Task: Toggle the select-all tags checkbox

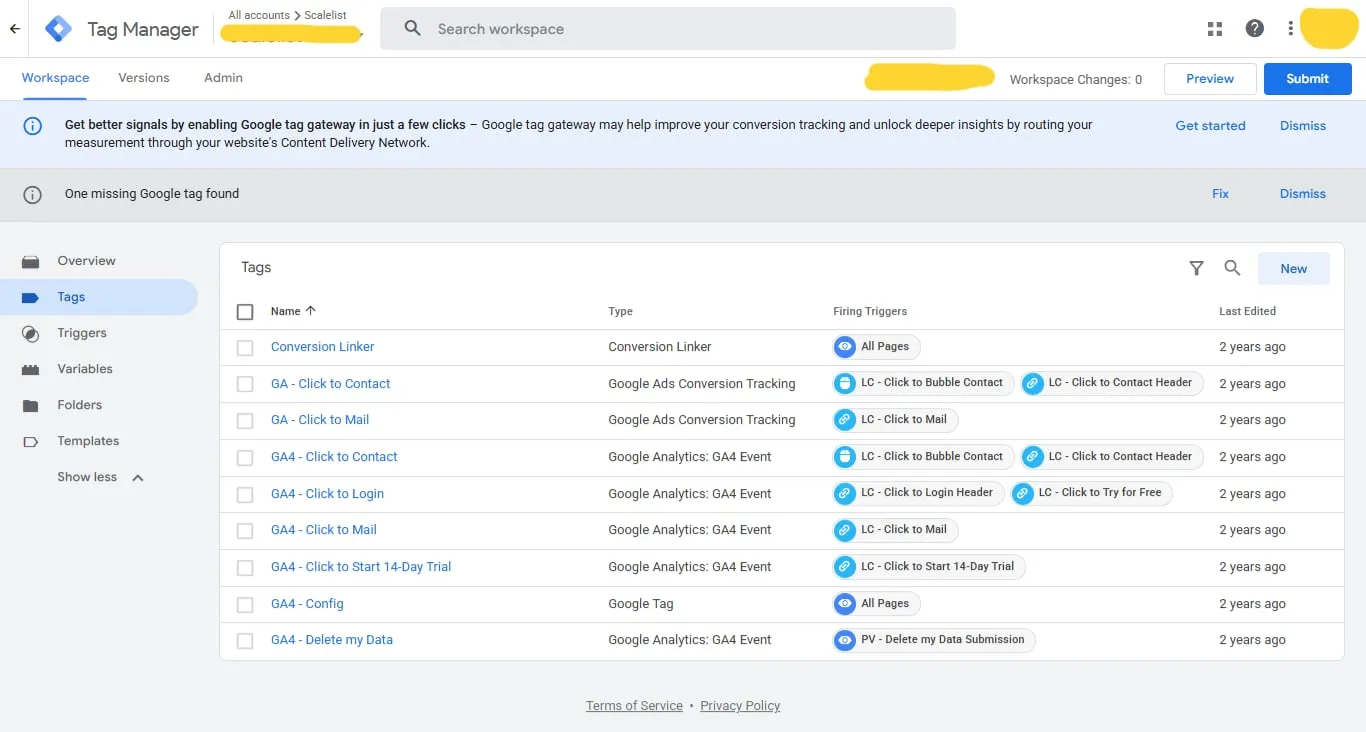Action: [x=245, y=312]
